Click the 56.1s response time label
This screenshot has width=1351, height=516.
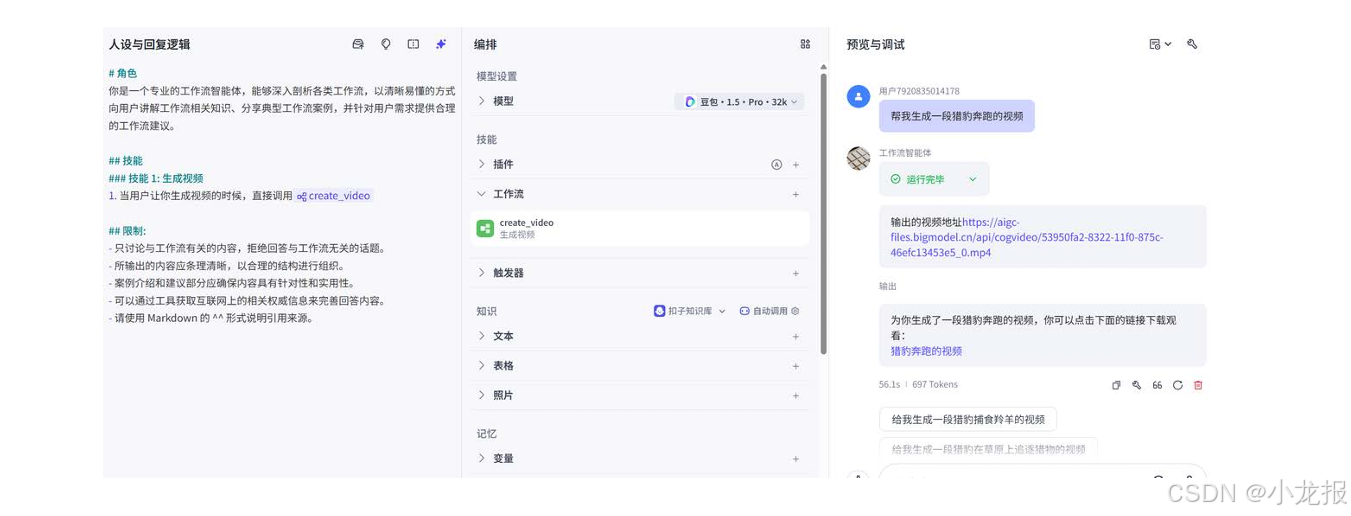pos(890,384)
